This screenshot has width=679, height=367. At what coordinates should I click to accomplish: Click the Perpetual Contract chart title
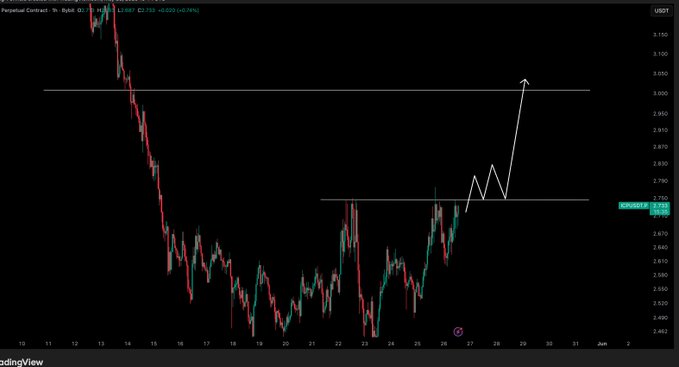(24, 10)
